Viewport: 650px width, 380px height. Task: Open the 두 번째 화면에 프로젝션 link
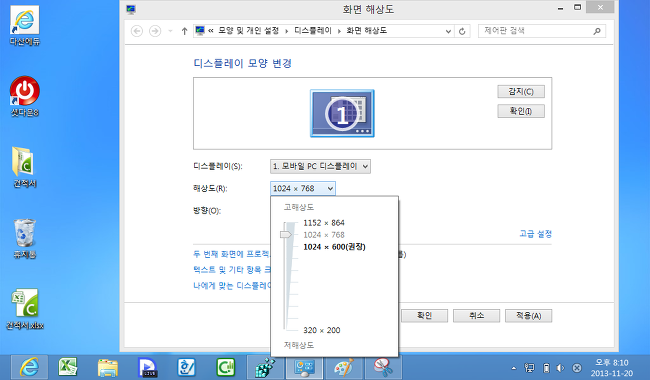point(232,254)
